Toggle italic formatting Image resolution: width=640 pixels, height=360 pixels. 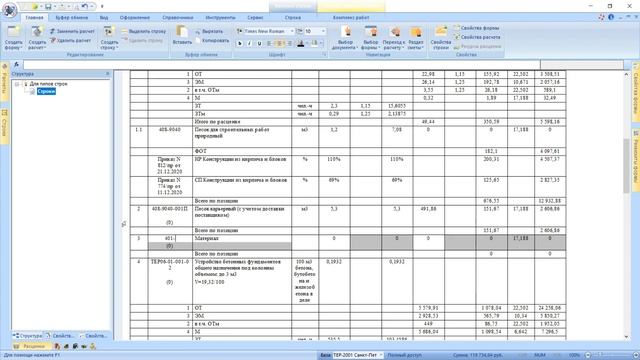249,43
